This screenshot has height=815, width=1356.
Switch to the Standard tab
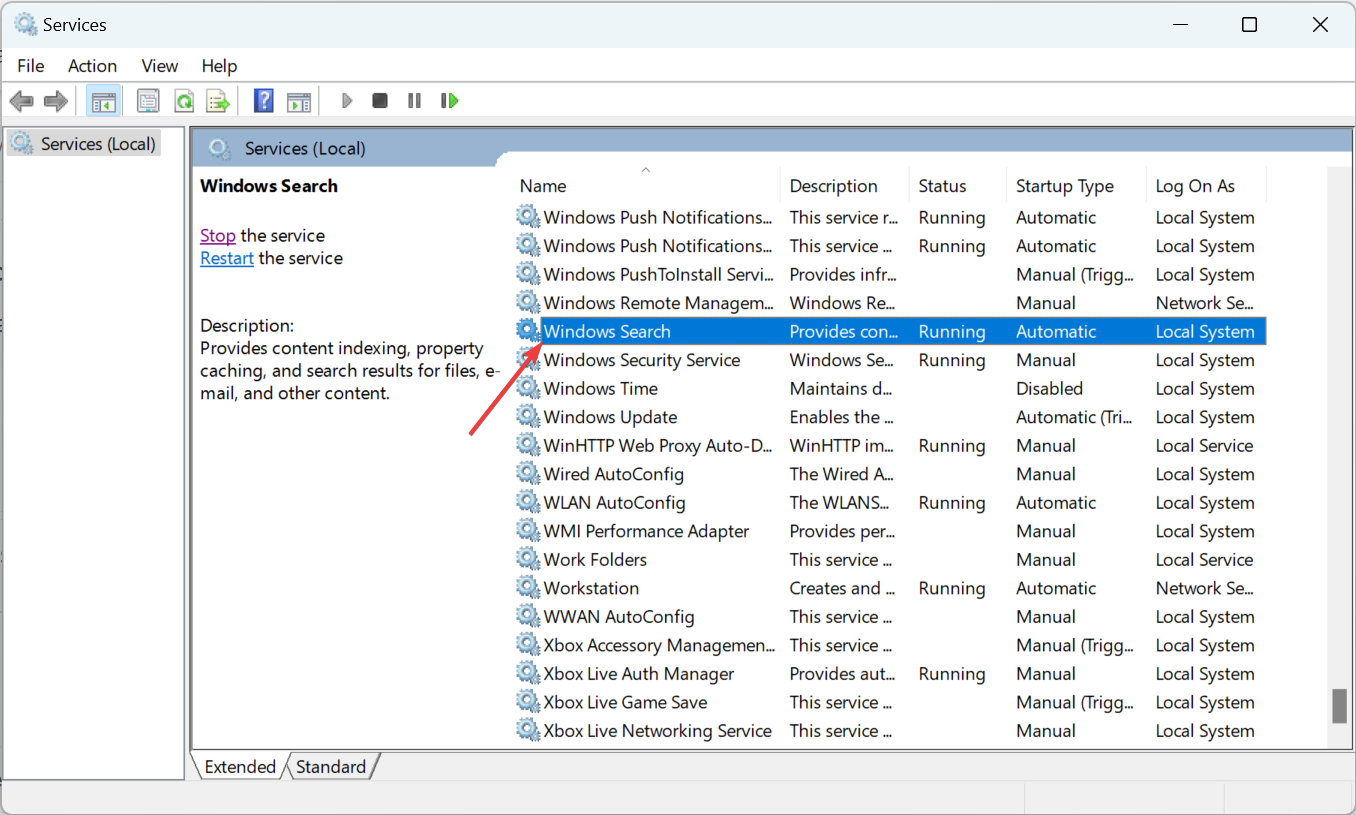click(331, 766)
